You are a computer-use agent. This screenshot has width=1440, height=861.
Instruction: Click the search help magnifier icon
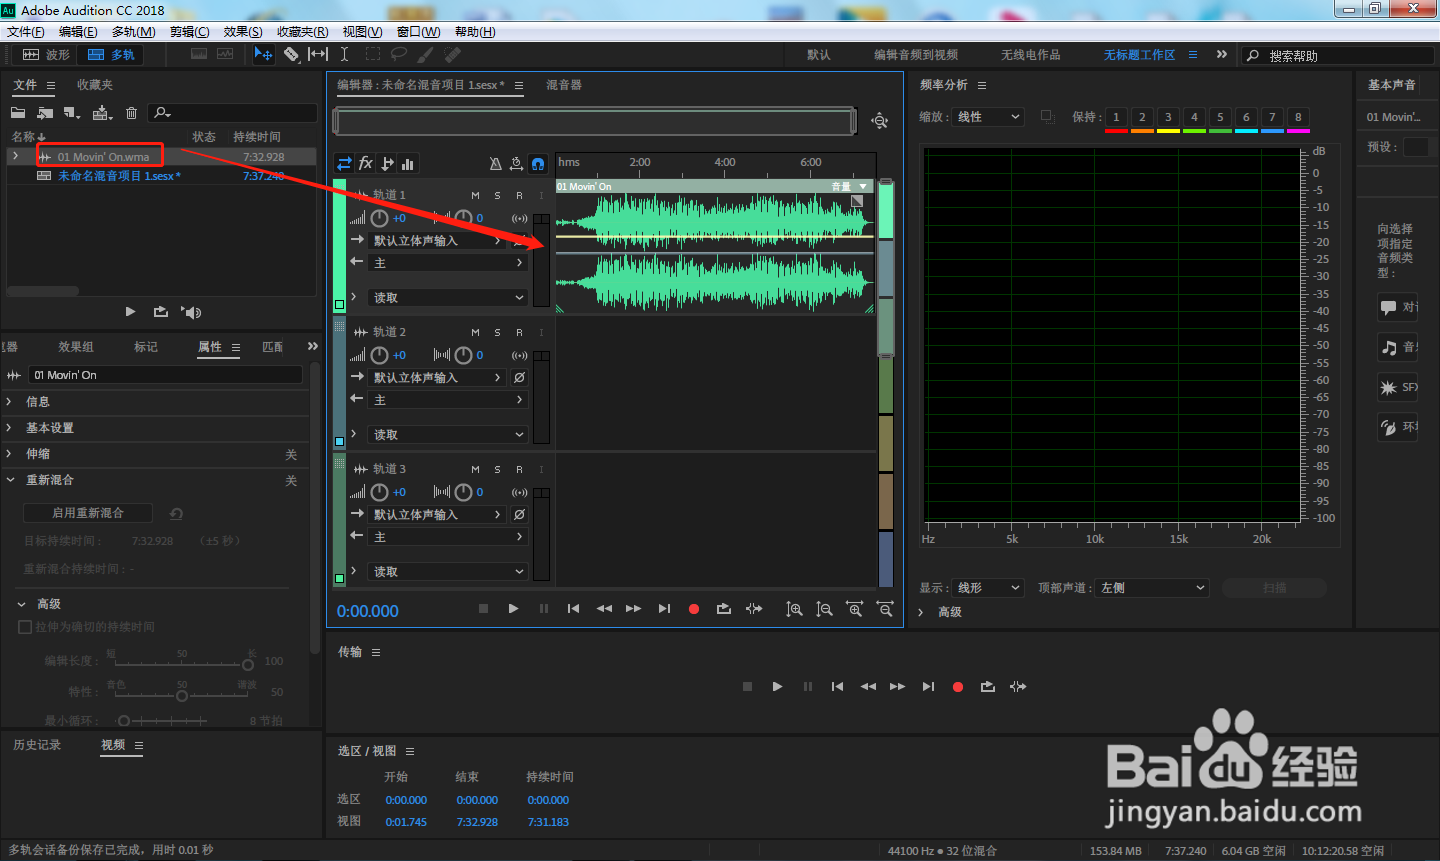[x=1253, y=56]
